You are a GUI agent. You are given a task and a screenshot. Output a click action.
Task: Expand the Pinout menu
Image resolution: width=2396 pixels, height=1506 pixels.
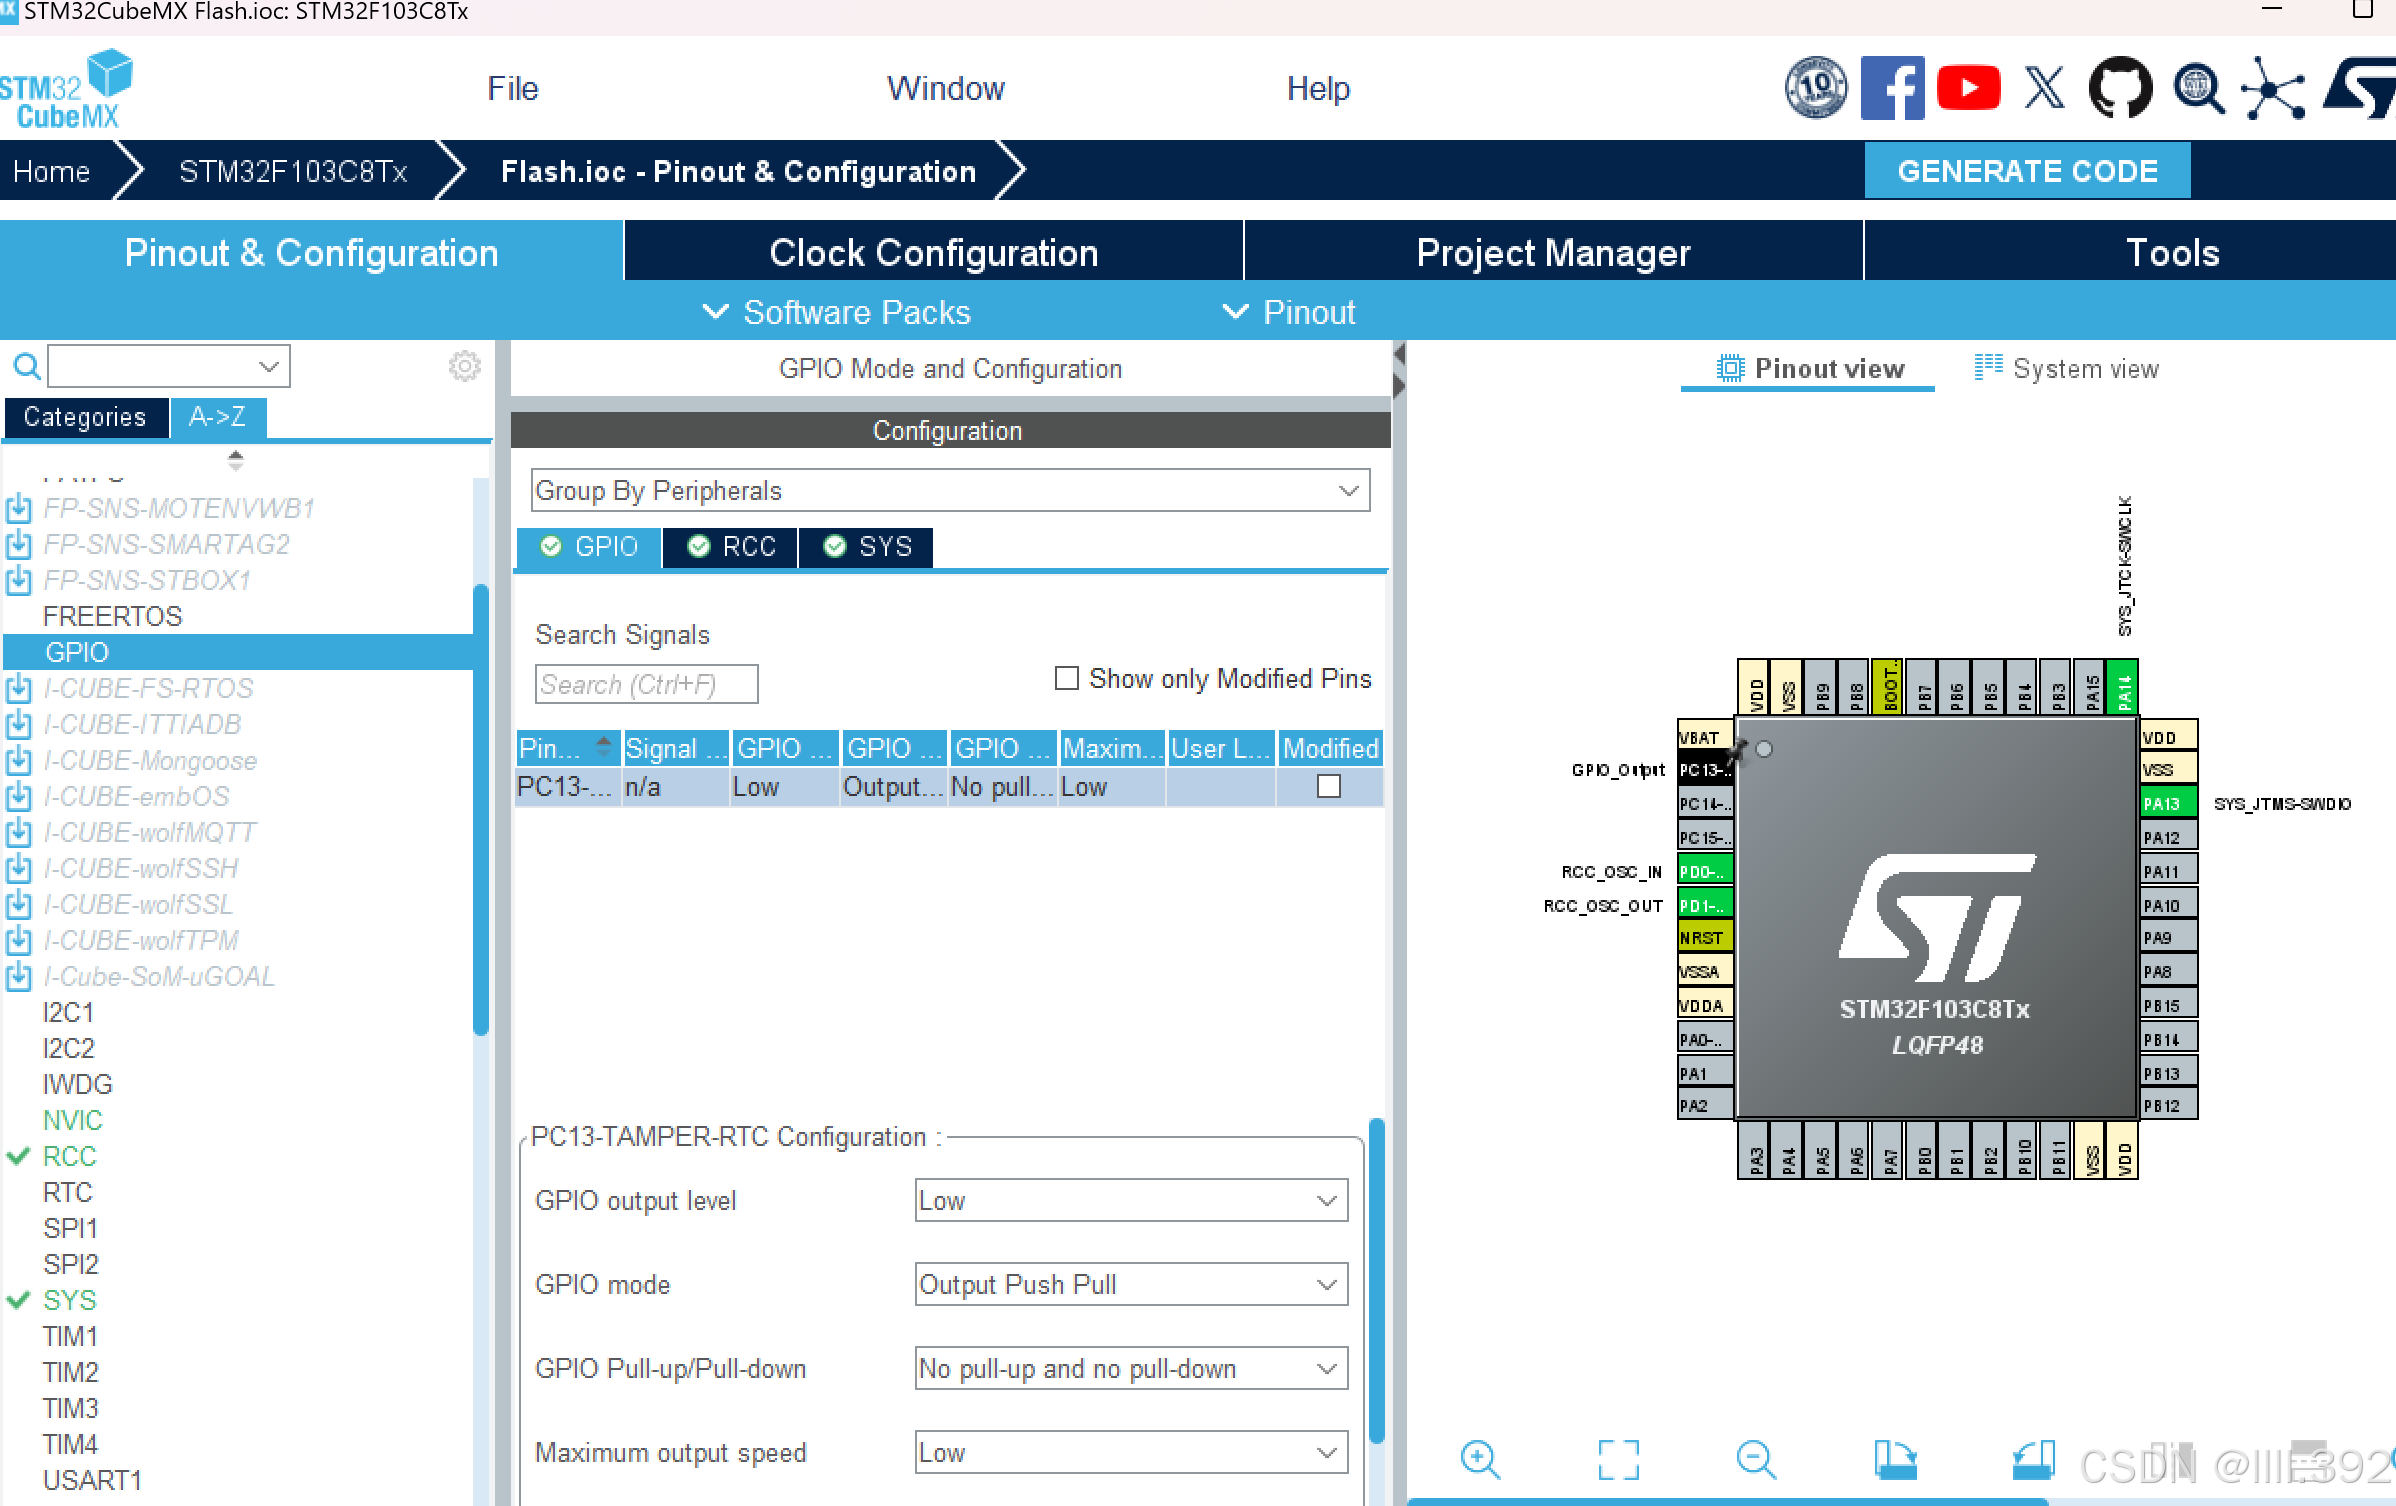point(1289,312)
